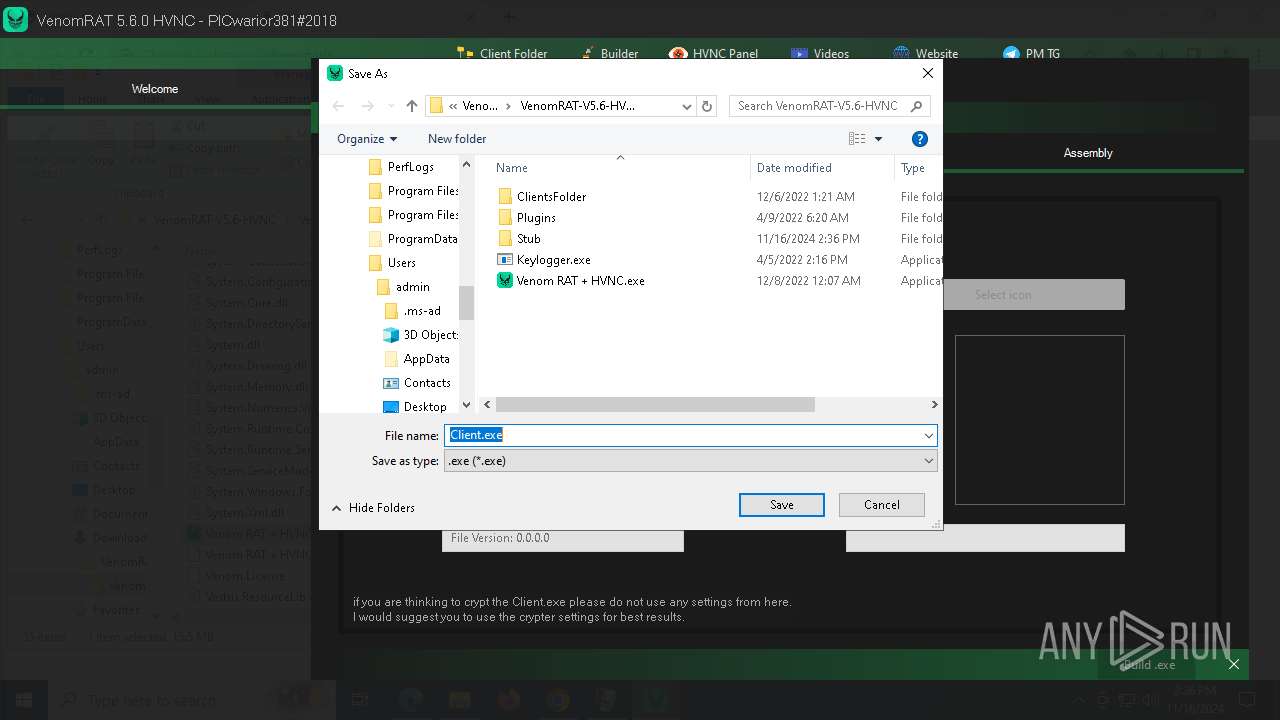Click the File Version field behind dialog
Image resolution: width=1280 pixels, height=720 pixels.
pyautogui.click(x=563, y=538)
